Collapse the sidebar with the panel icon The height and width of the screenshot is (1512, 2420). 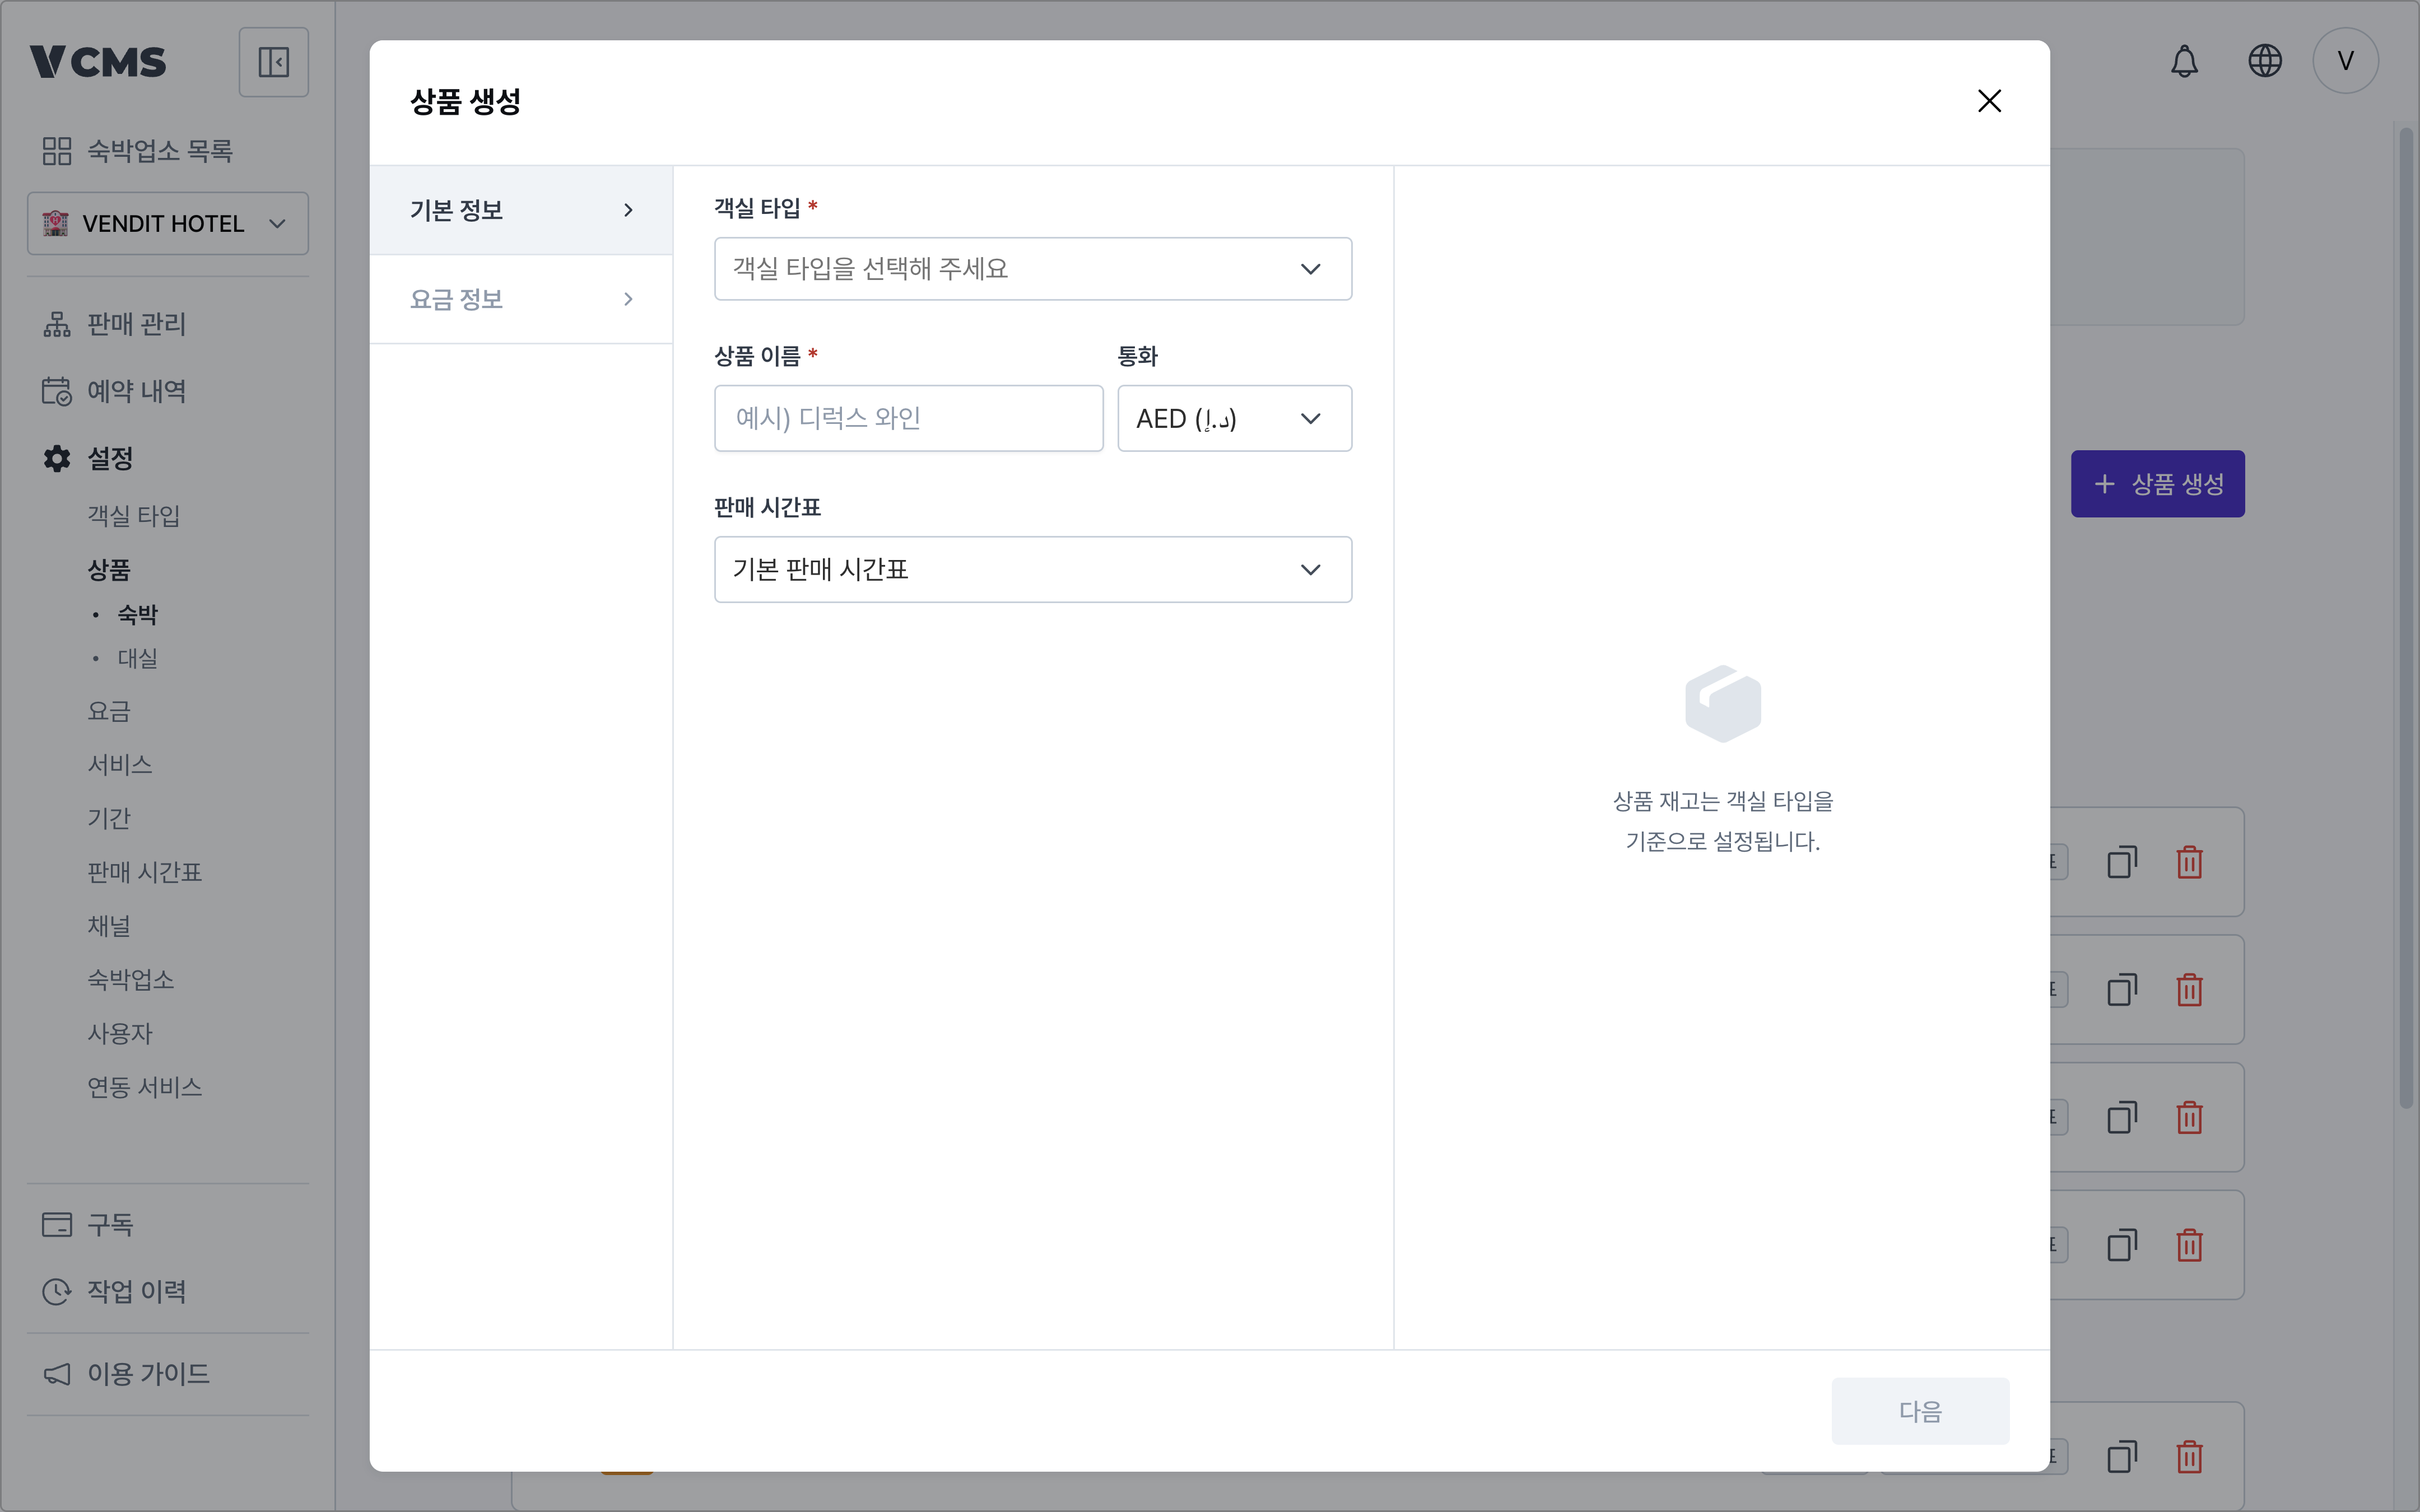point(273,62)
